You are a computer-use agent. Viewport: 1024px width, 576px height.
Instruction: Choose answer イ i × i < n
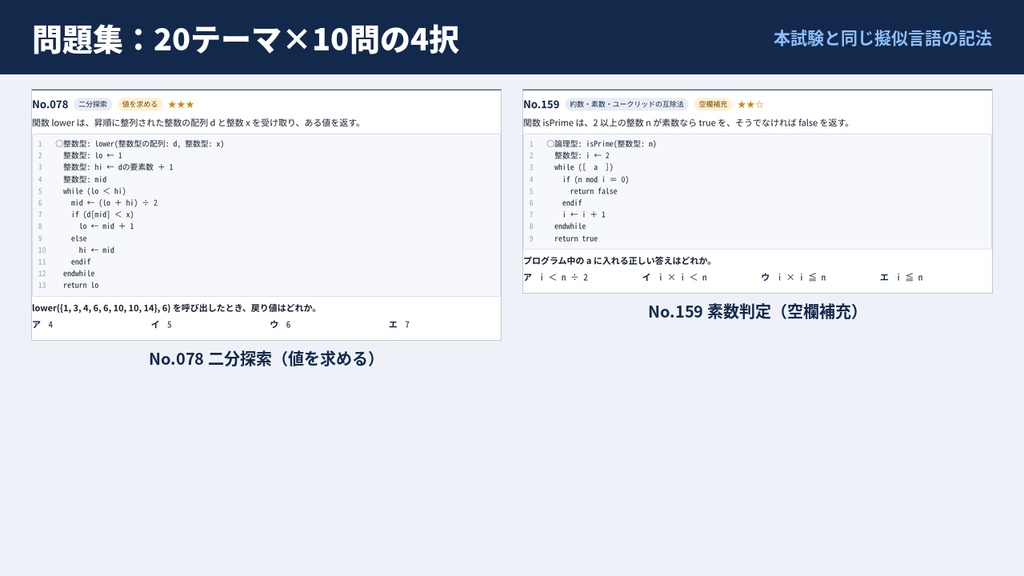[675, 278]
